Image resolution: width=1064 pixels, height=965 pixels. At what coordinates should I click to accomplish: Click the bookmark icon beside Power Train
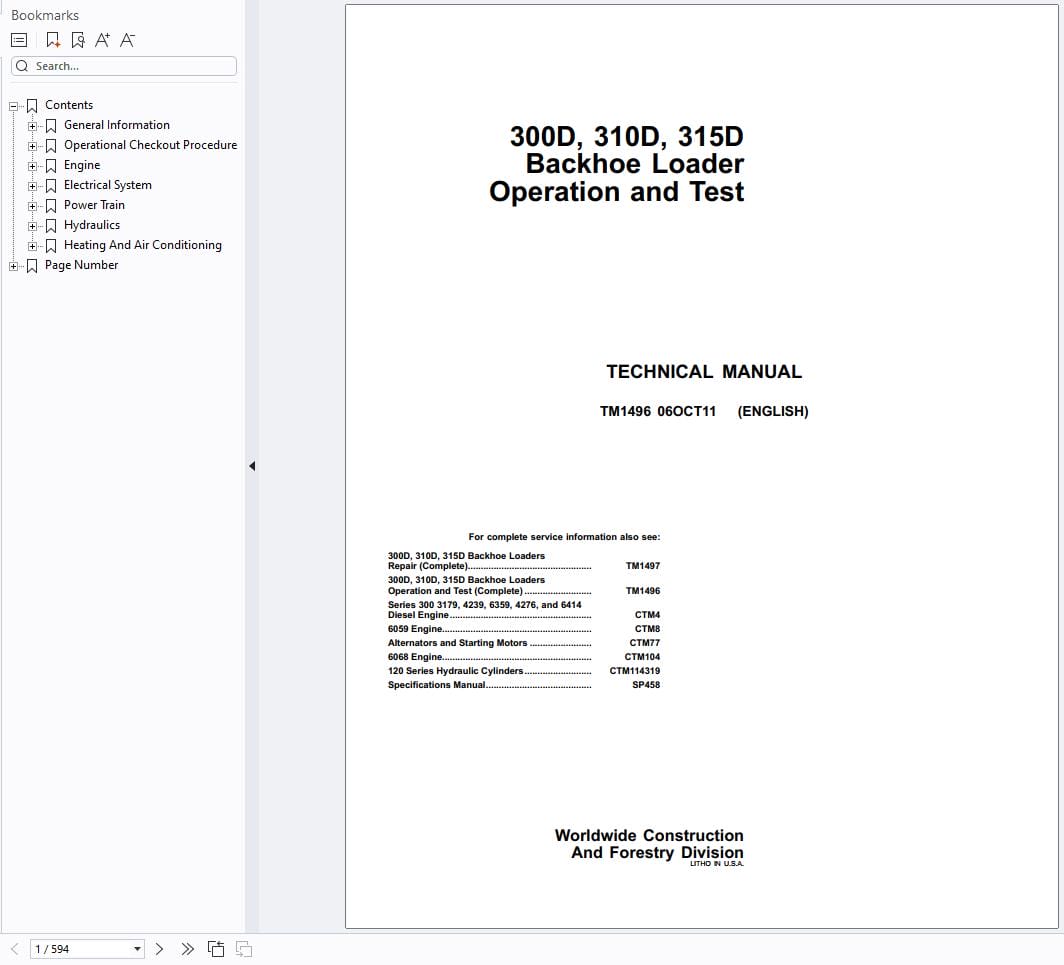click(51, 206)
